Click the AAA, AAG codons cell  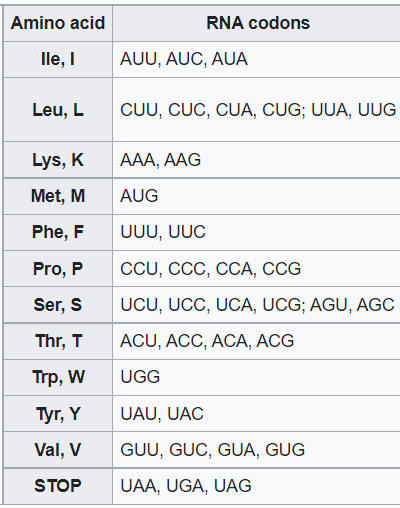(256, 160)
